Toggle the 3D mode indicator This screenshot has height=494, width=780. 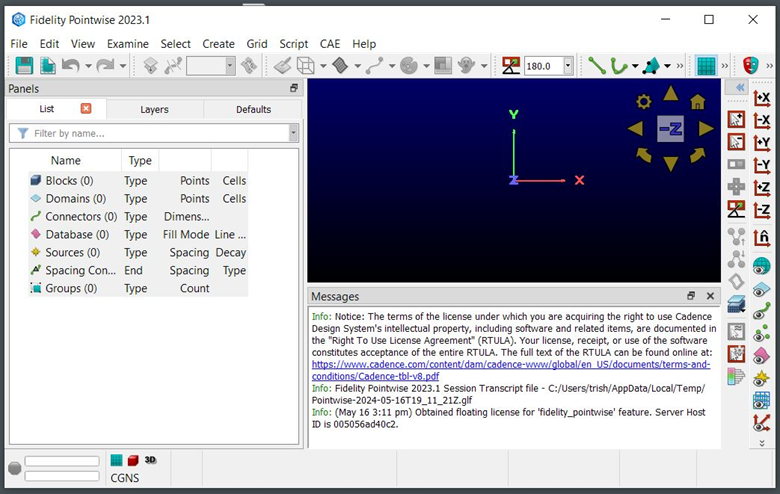[x=150, y=460]
